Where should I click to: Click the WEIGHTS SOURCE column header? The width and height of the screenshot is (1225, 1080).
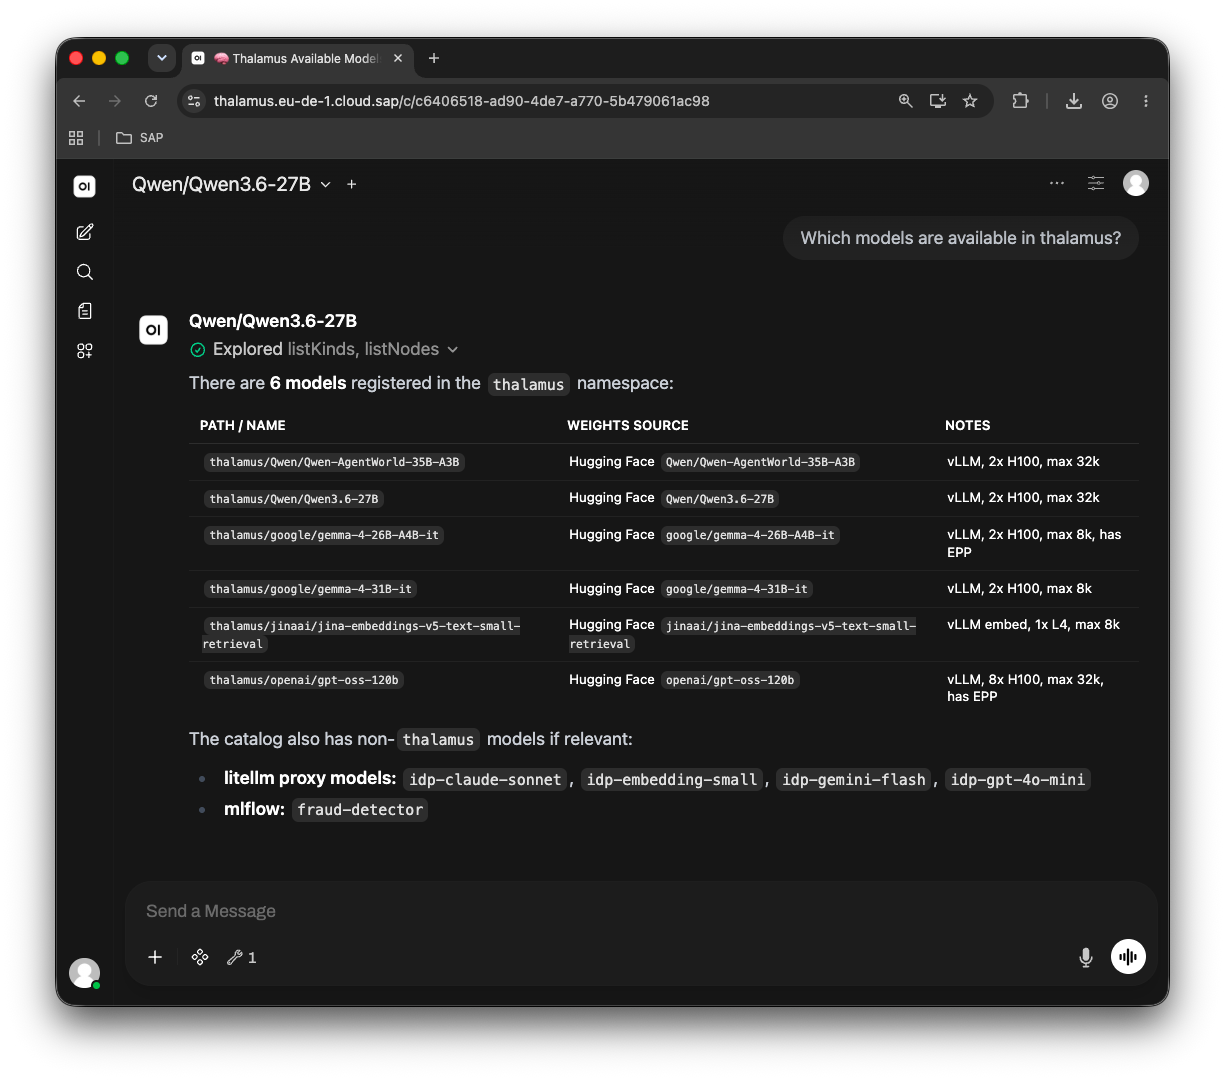[x=628, y=425]
